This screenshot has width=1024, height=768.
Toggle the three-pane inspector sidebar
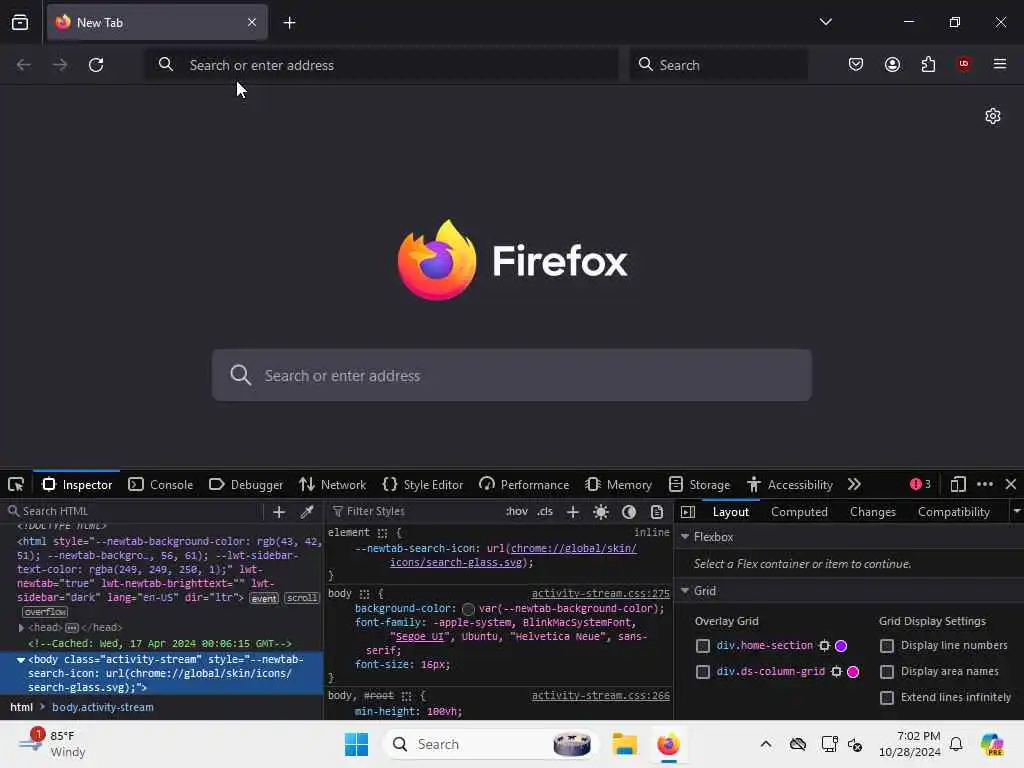[688, 512]
